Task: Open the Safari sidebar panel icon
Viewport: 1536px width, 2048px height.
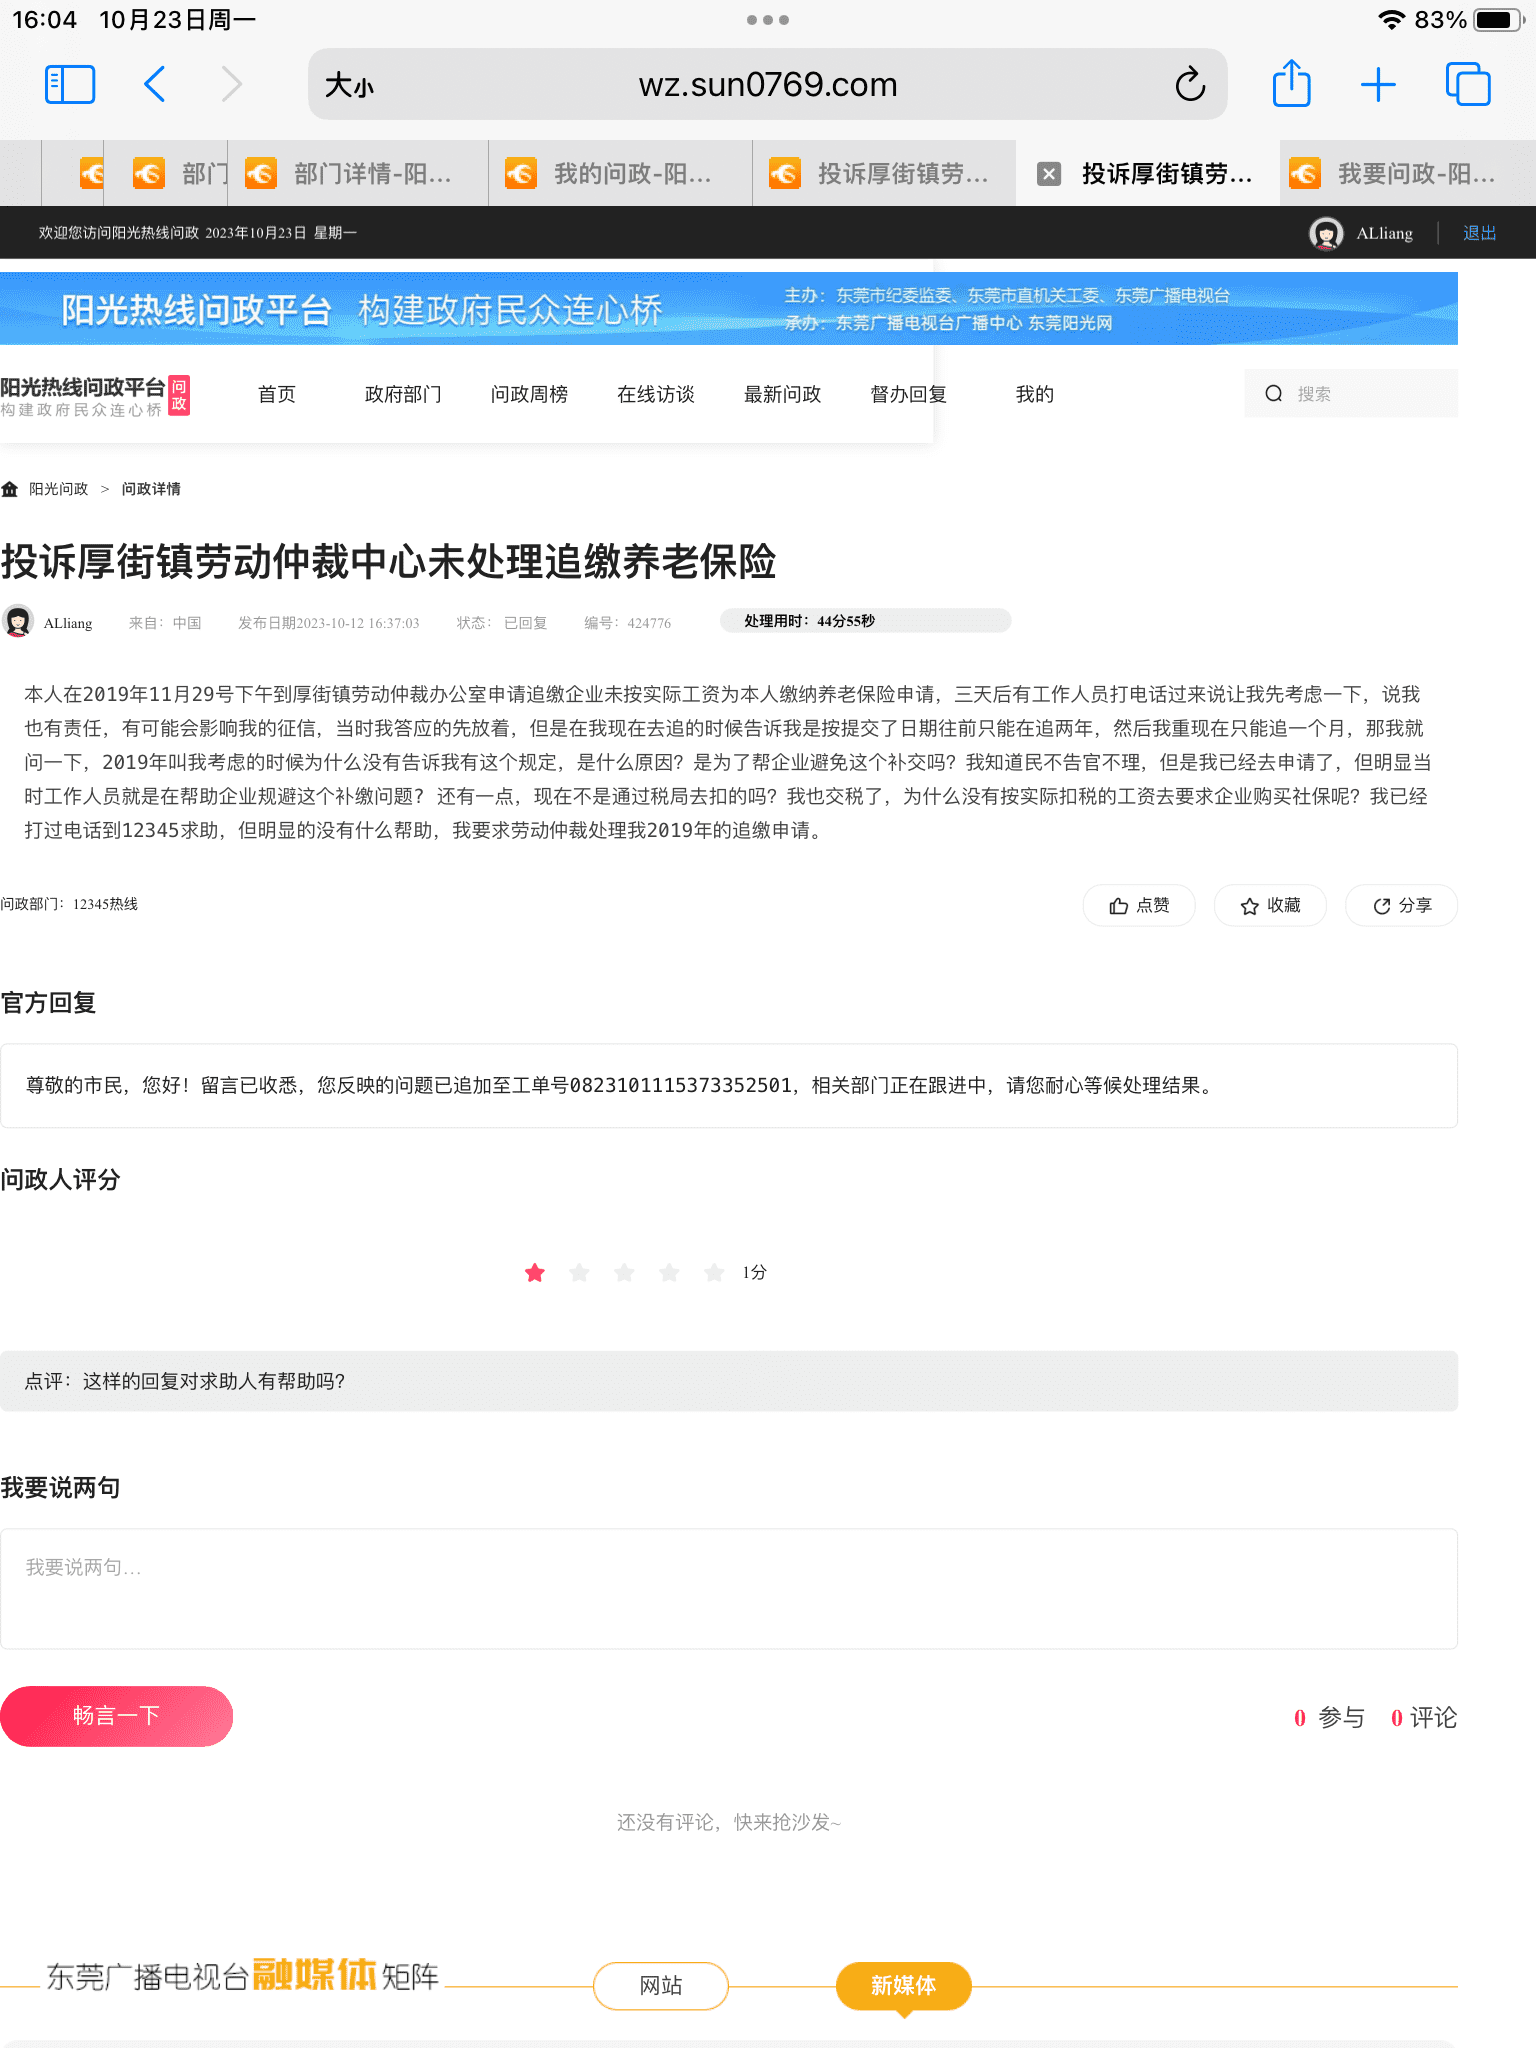Action: pyautogui.click(x=70, y=85)
